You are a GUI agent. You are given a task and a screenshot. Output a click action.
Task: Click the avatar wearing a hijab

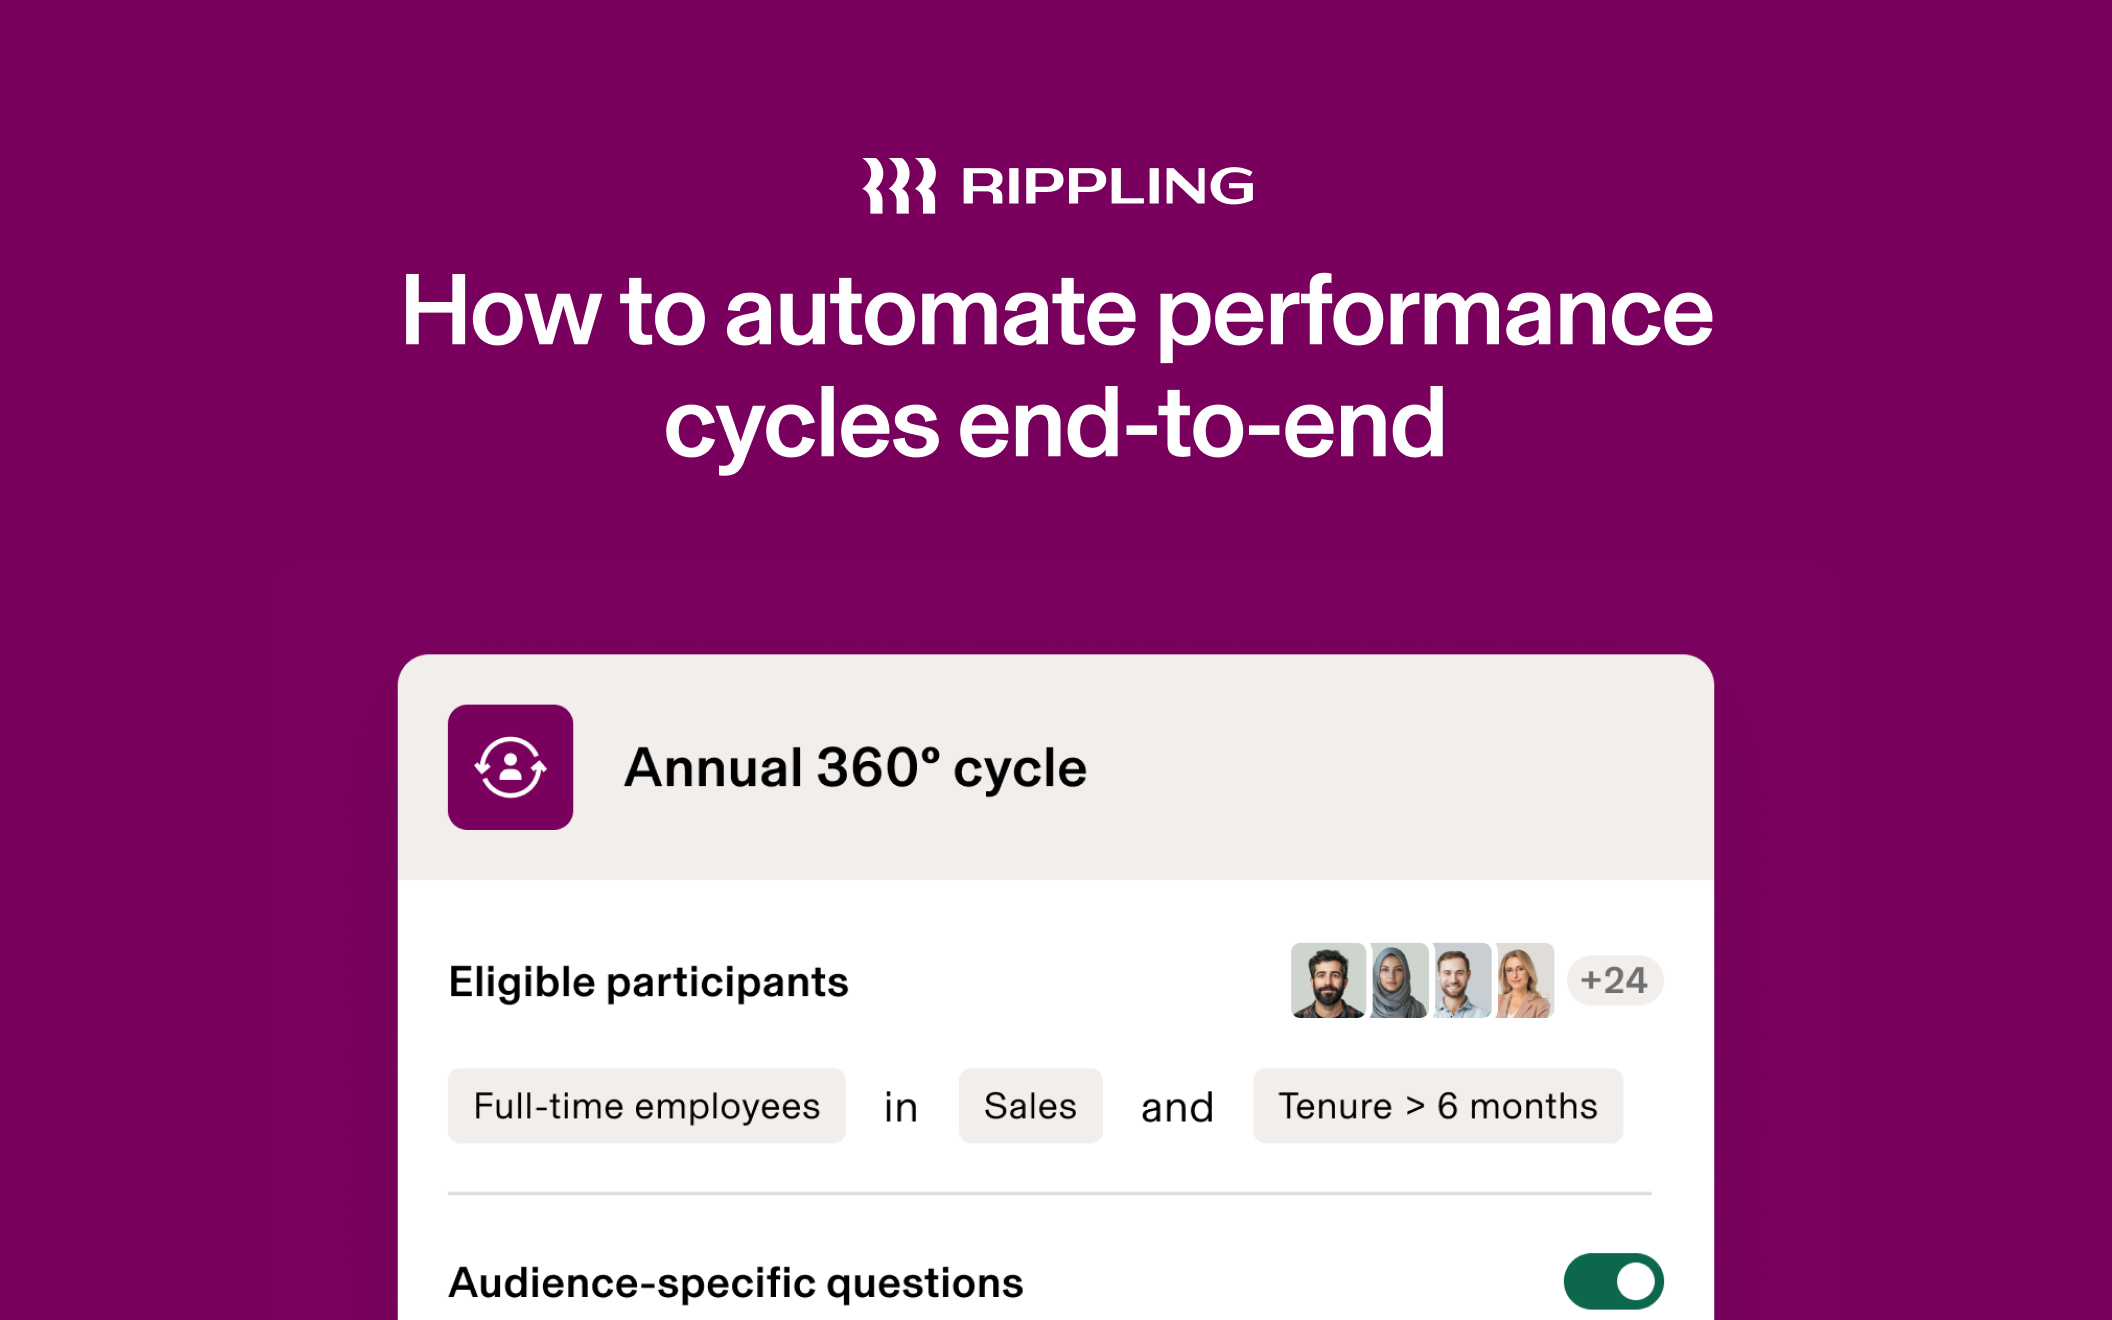tap(1399, 982)
